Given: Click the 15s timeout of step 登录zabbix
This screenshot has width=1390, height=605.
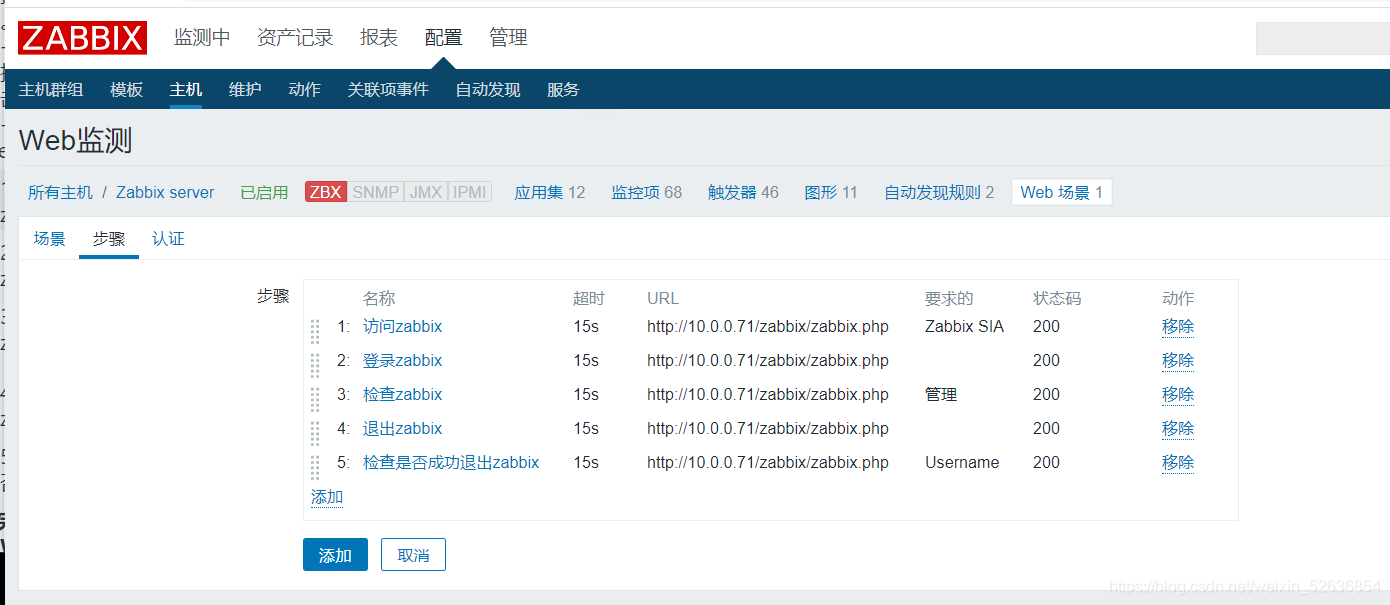Looking at the screenshot, I should [x=586, y=360].
